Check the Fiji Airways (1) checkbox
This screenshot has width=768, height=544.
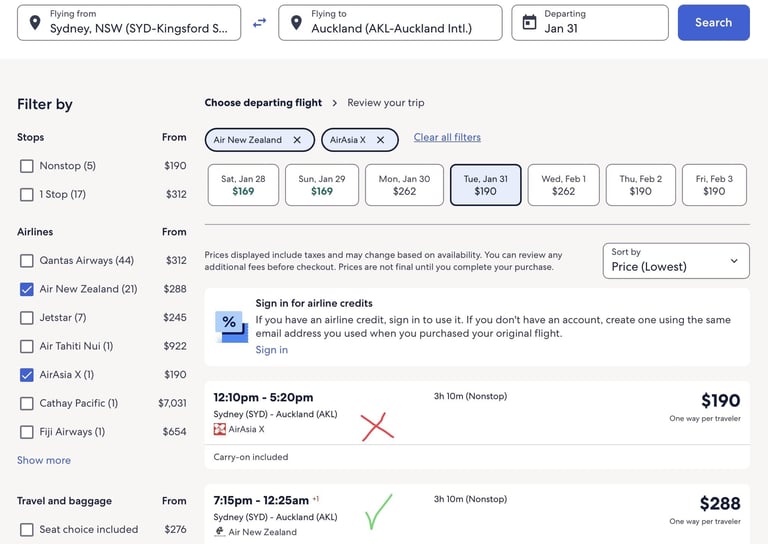point(26,432)
